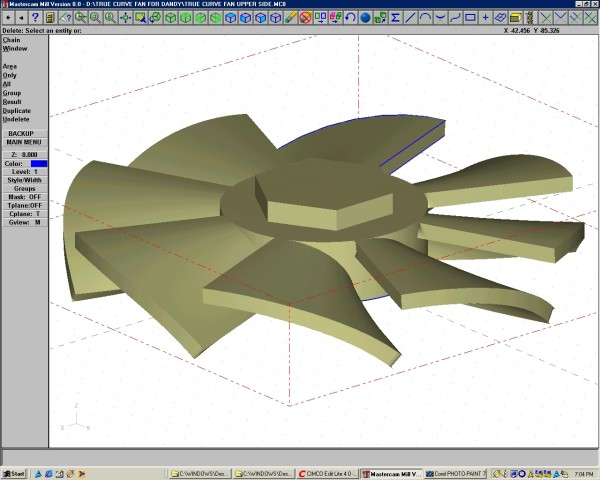The width and height of the screenshot is (600, 480).
Task: Click the straight line creation icon
Action: point(410,17)
